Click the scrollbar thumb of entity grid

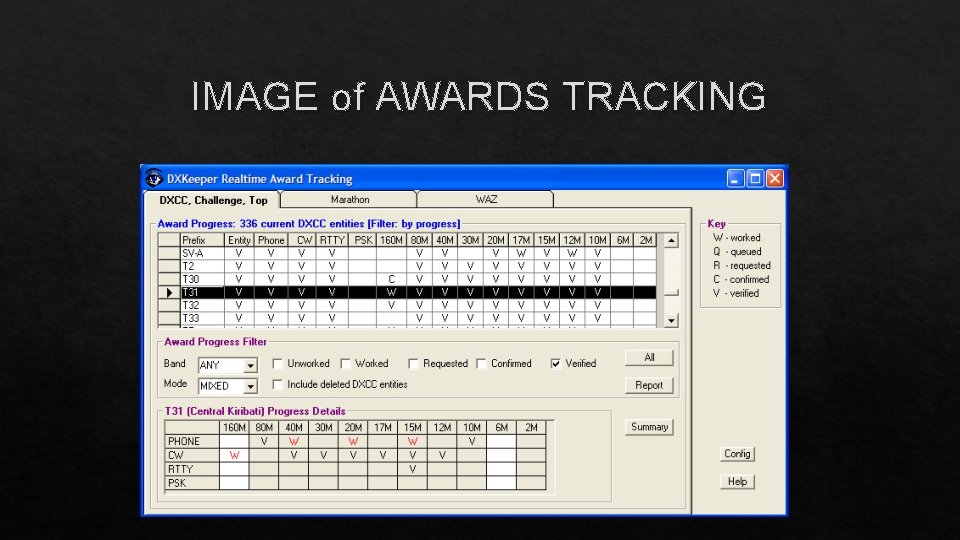[x=672, y=292]
